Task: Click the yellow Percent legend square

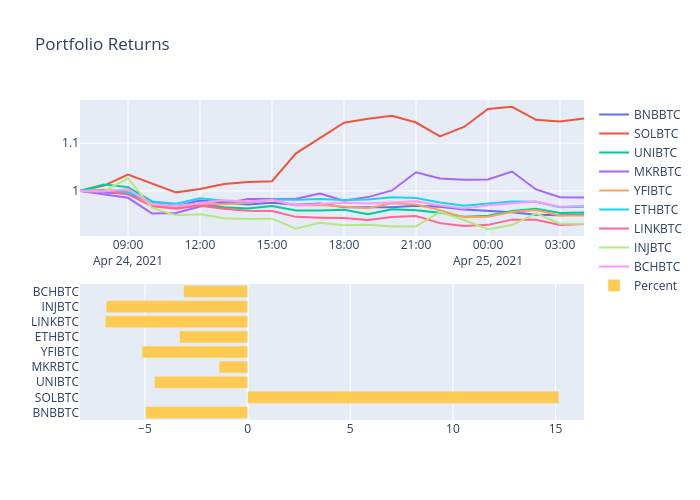Action: [x=613, y=286]
